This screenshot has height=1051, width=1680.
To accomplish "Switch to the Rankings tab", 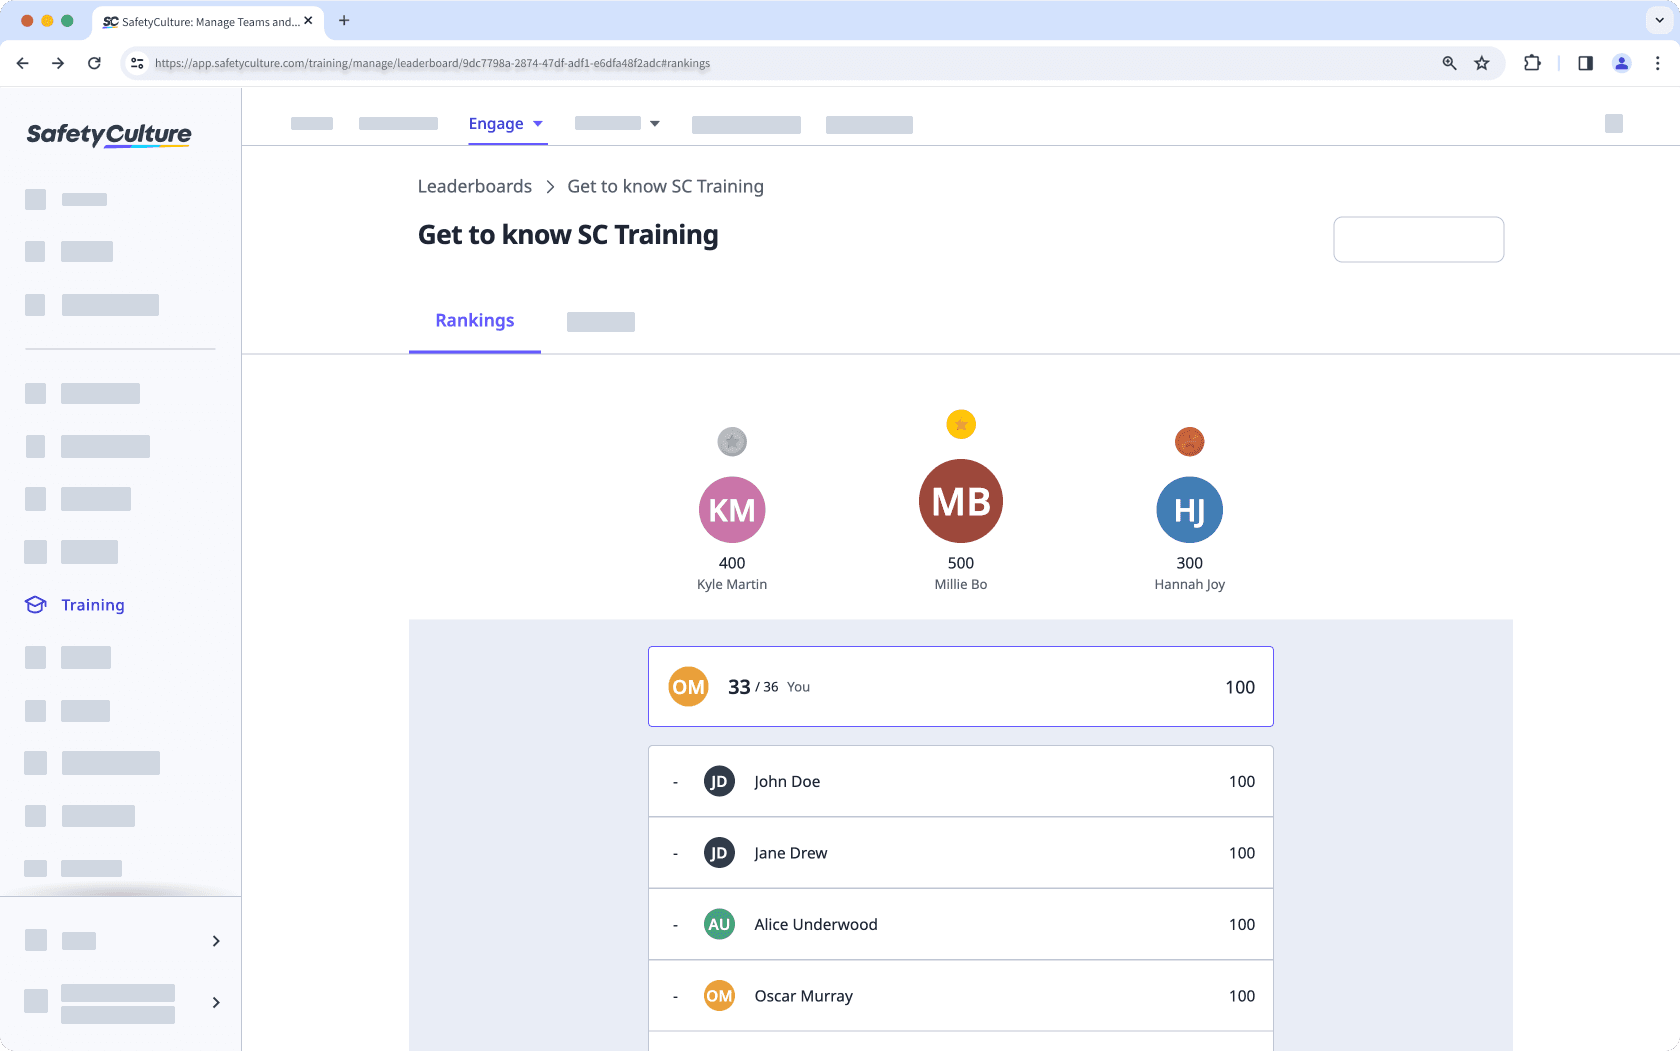I will pyautogui.click(x=474, y=321).
